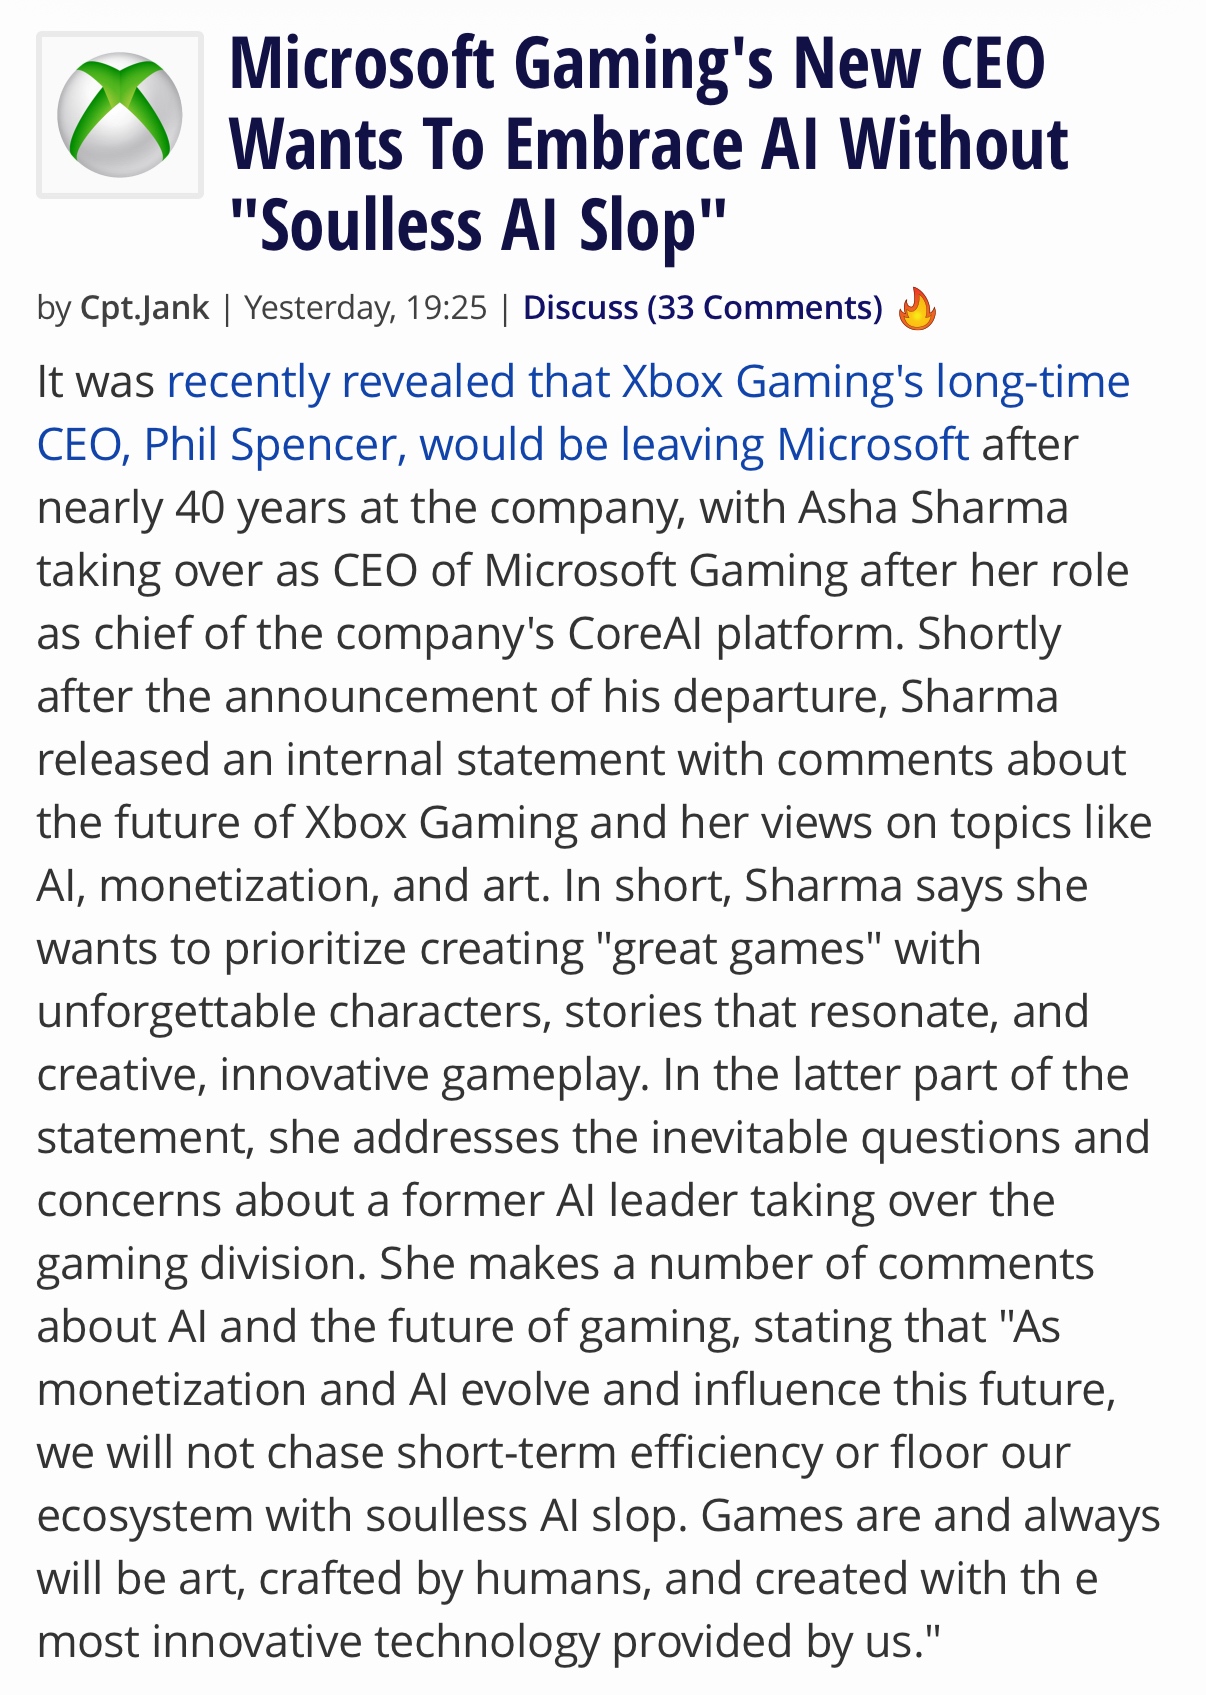Open author Cpt.Jank's profile
Viewport: 1206px width, 1695px height.
pyautogui.click(x=145, y=308)
